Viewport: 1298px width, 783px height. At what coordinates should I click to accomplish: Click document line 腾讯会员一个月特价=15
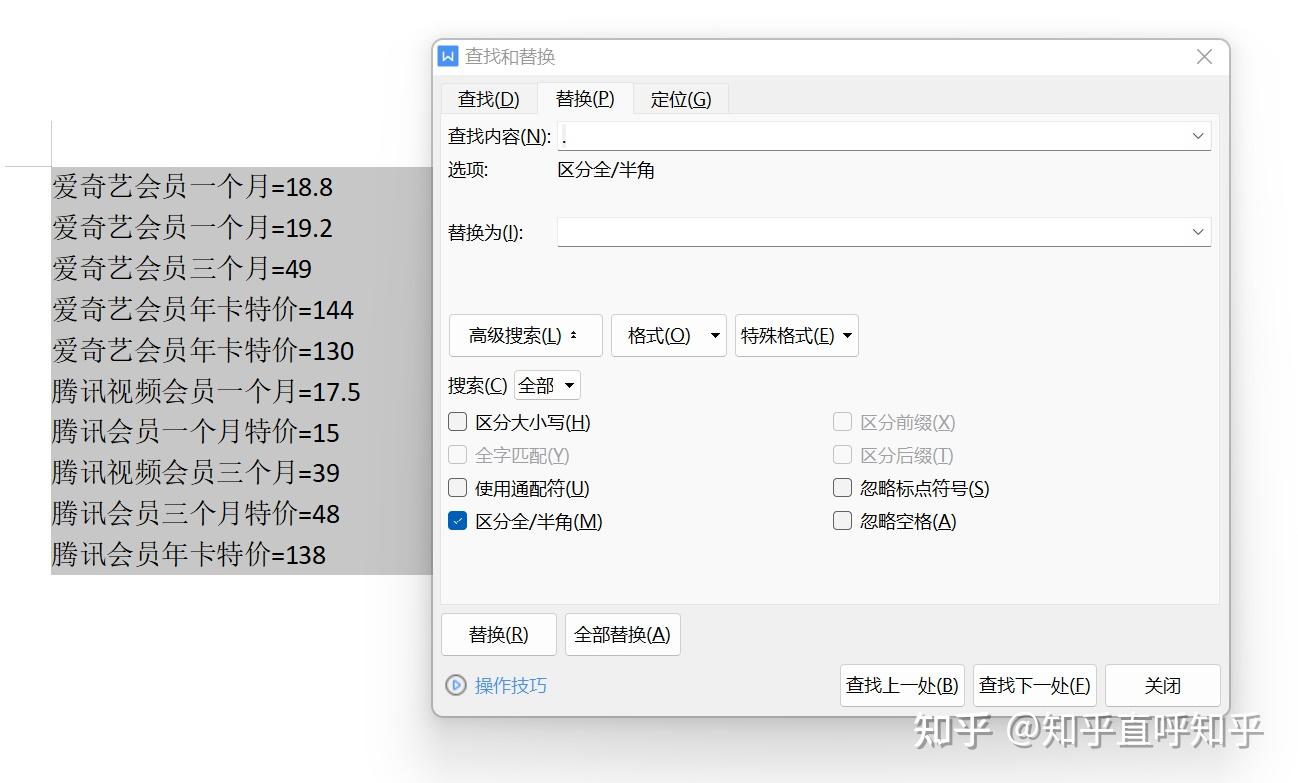point(196,433)
